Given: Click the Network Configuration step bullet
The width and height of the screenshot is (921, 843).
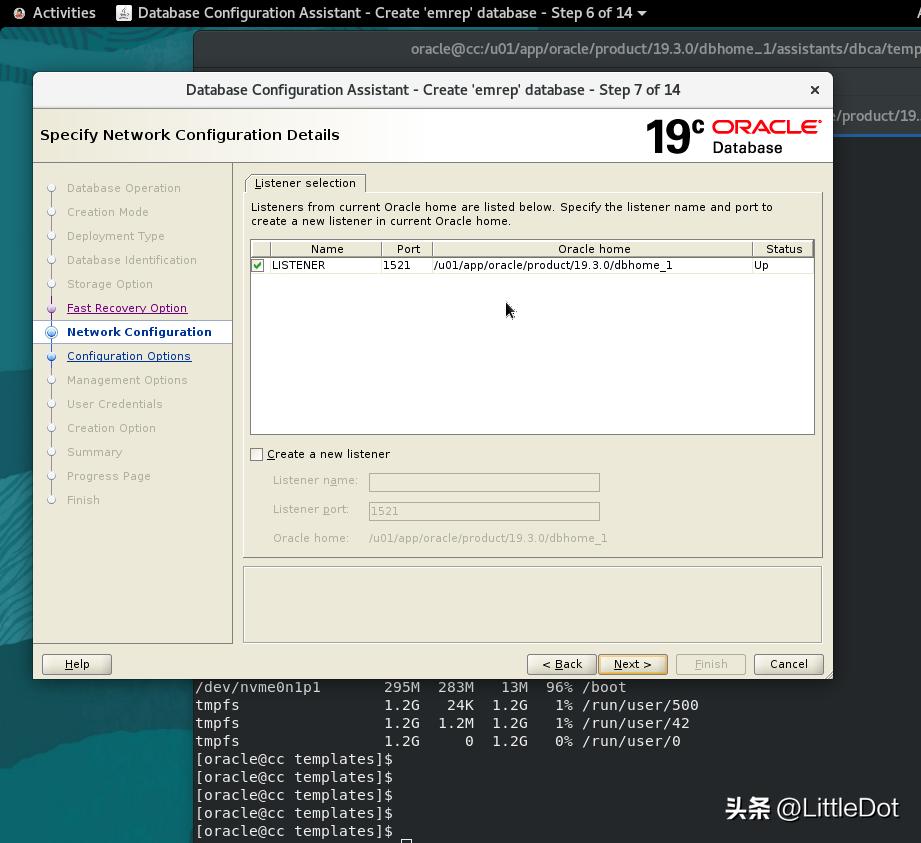Looking at the screenshot, I should click(x=52, y=333).
